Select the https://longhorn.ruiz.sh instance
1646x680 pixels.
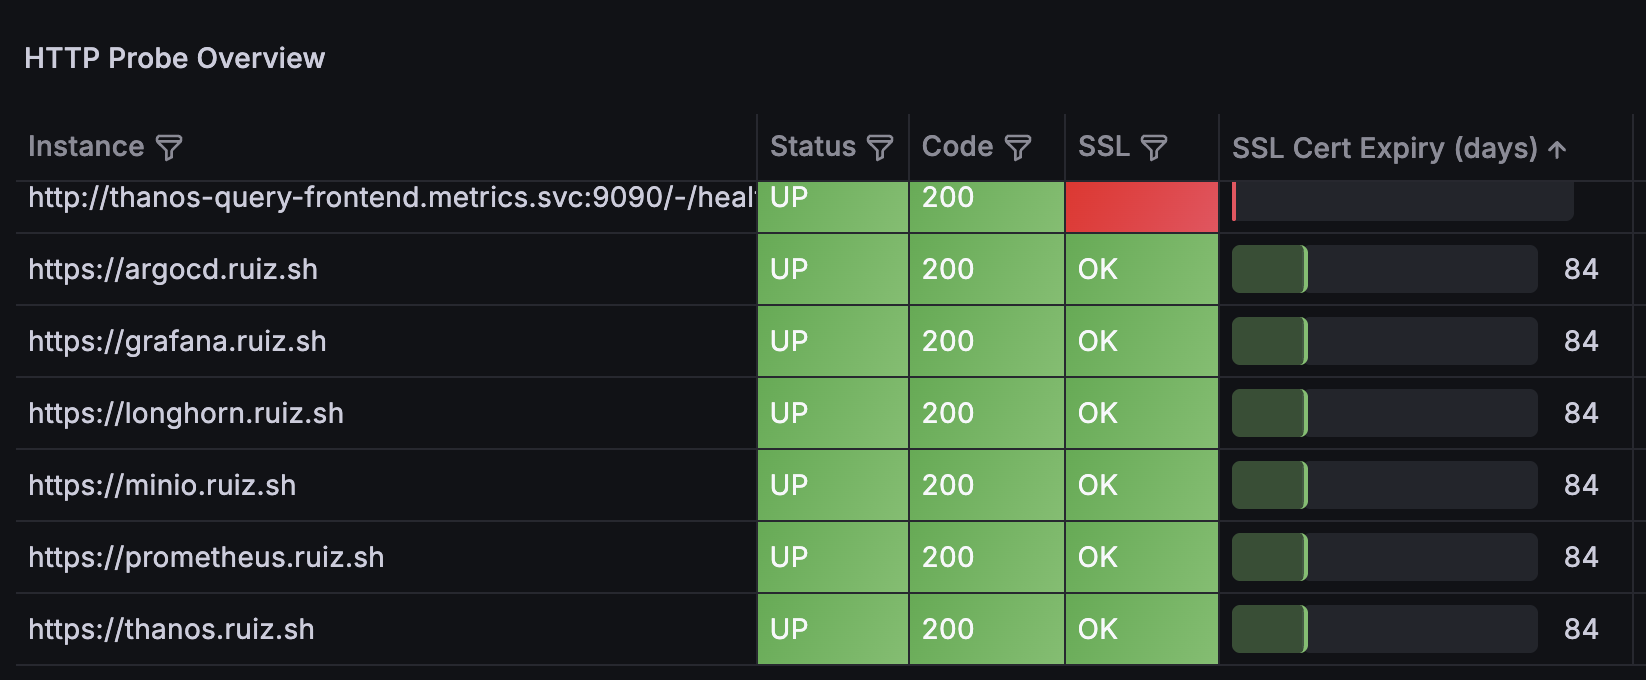pyautogui.click(x=186, y=413)
